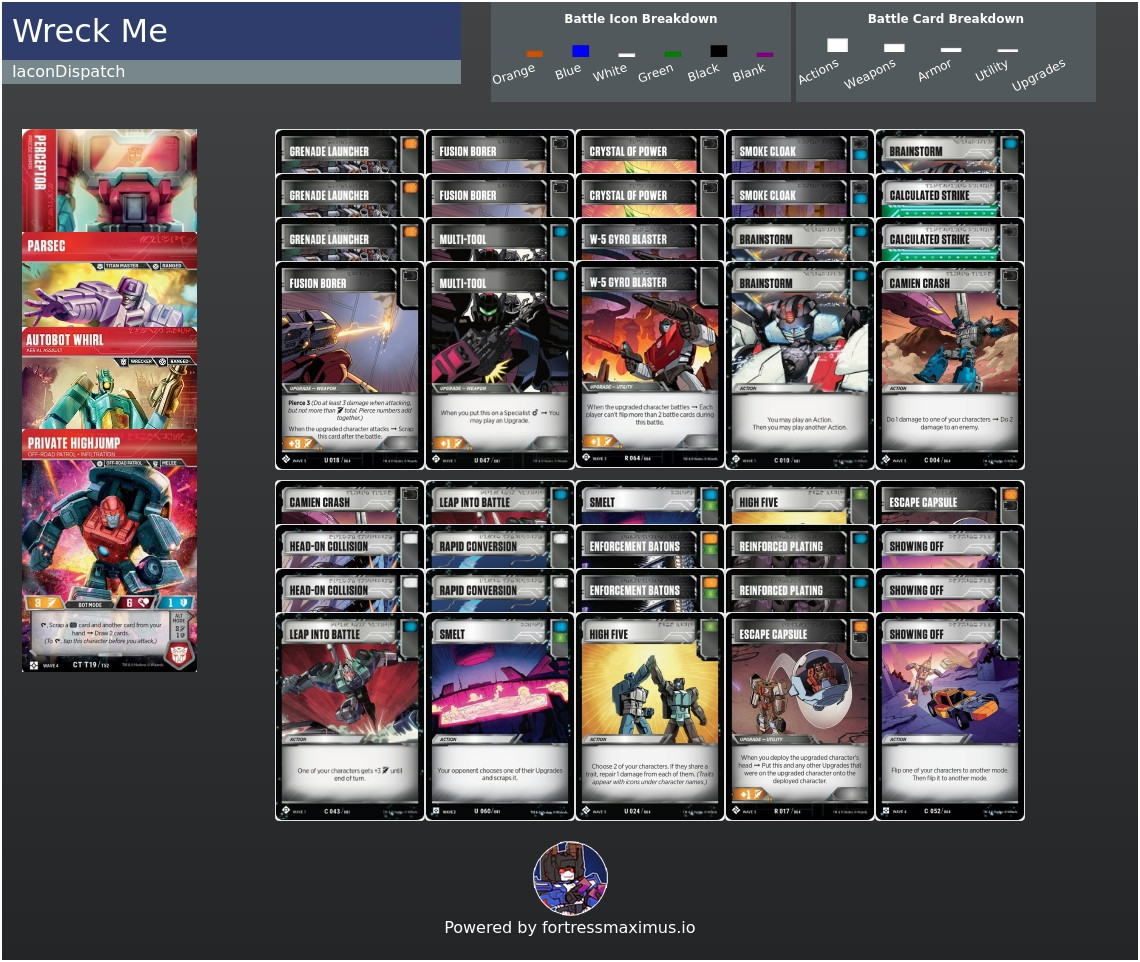Select the collapsed Smelt title strip
The width and height of the screenshot is (1140, 962).
coord(650,503)
